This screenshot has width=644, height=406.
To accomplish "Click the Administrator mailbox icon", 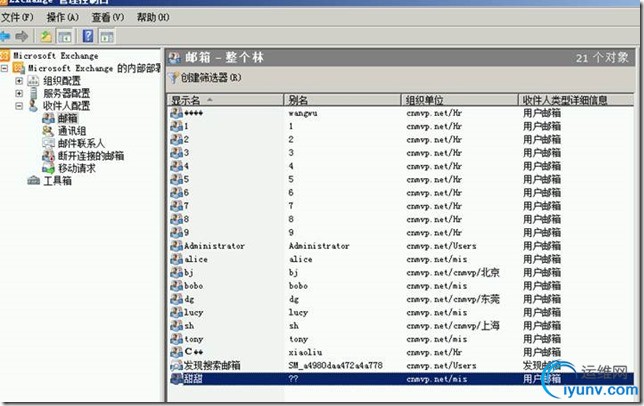I will point(177,246).
